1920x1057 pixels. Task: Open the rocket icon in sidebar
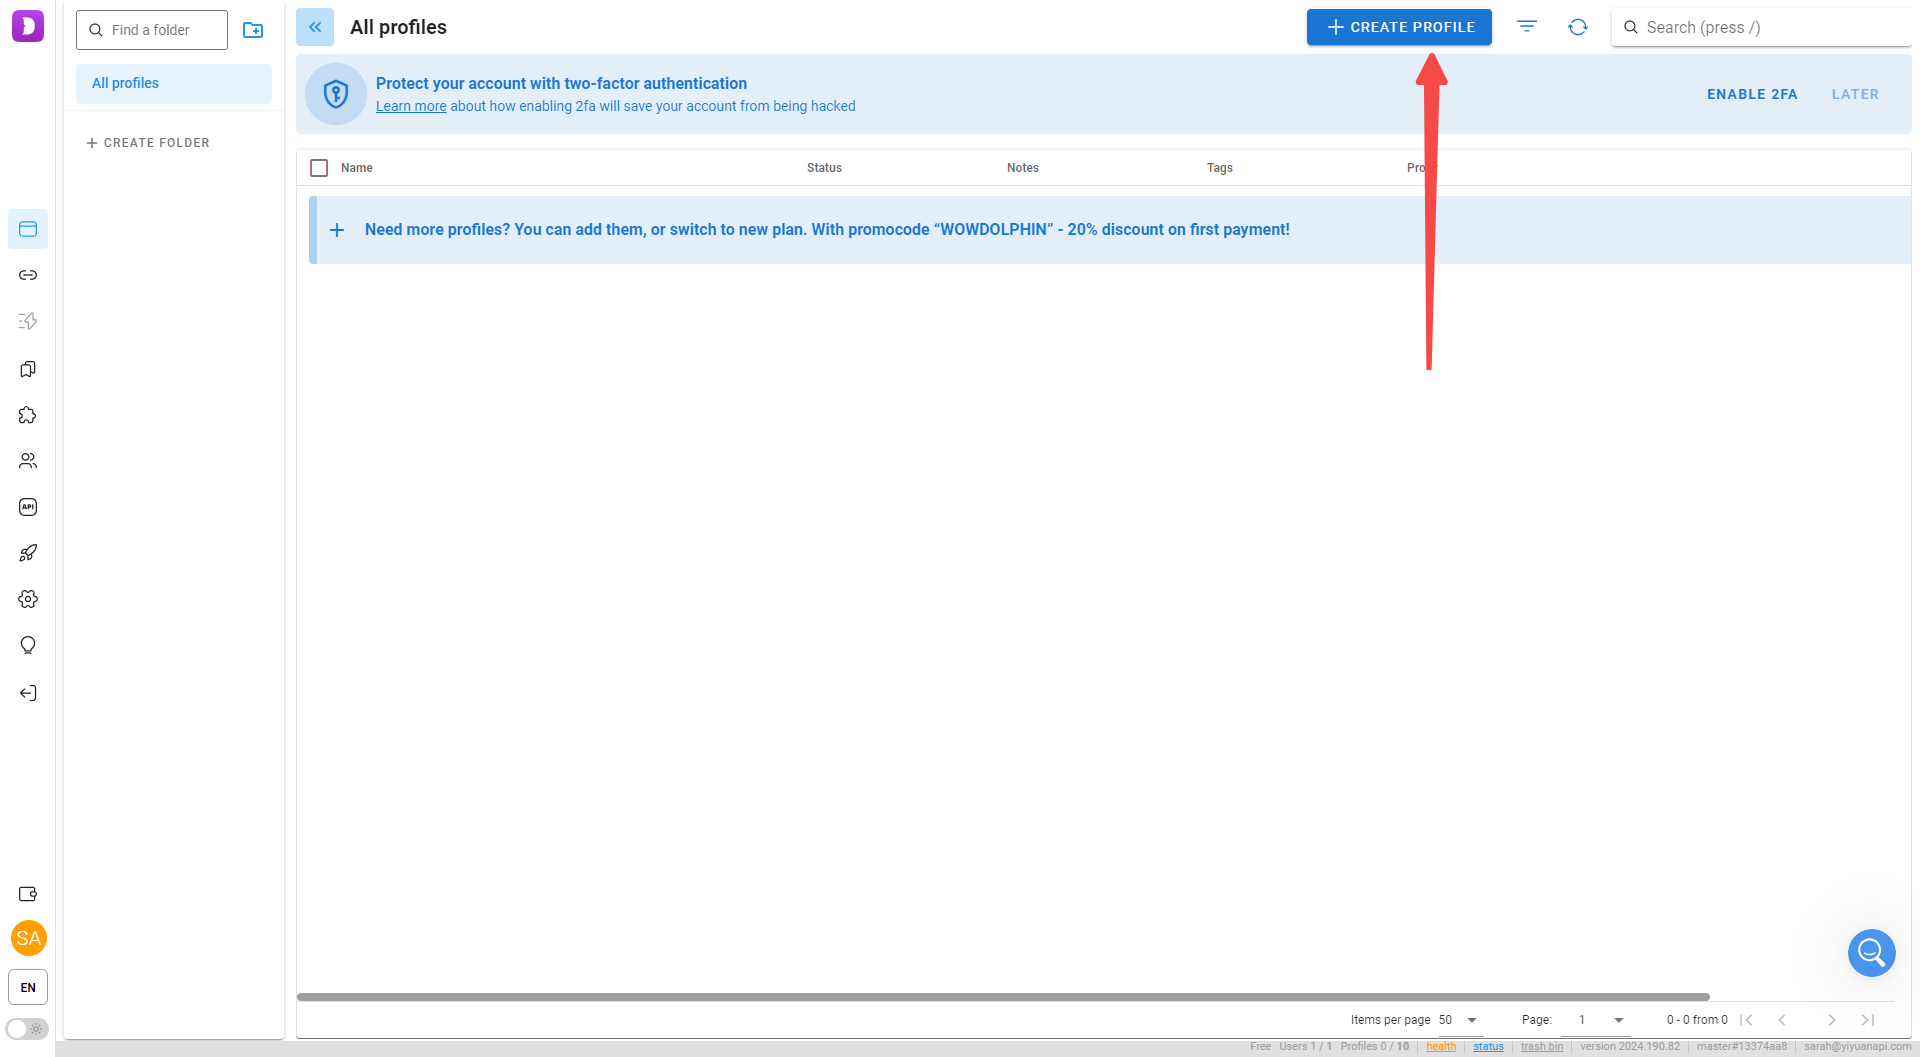pyautogui.click(x=28, y=553)
